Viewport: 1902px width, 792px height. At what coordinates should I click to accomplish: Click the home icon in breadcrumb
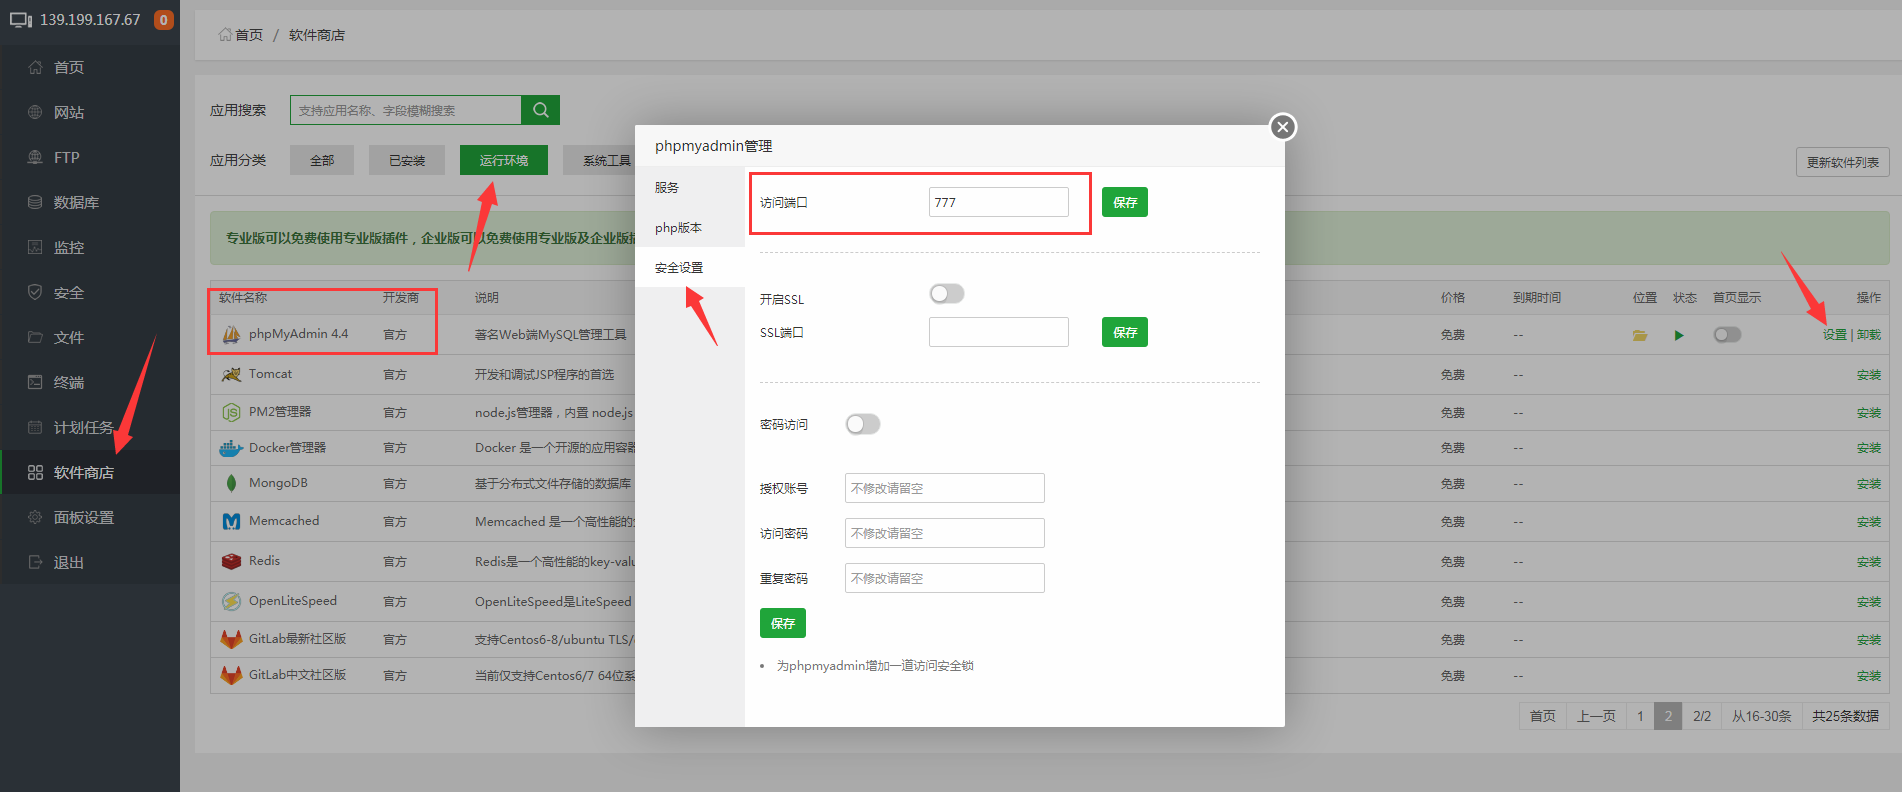225,35
